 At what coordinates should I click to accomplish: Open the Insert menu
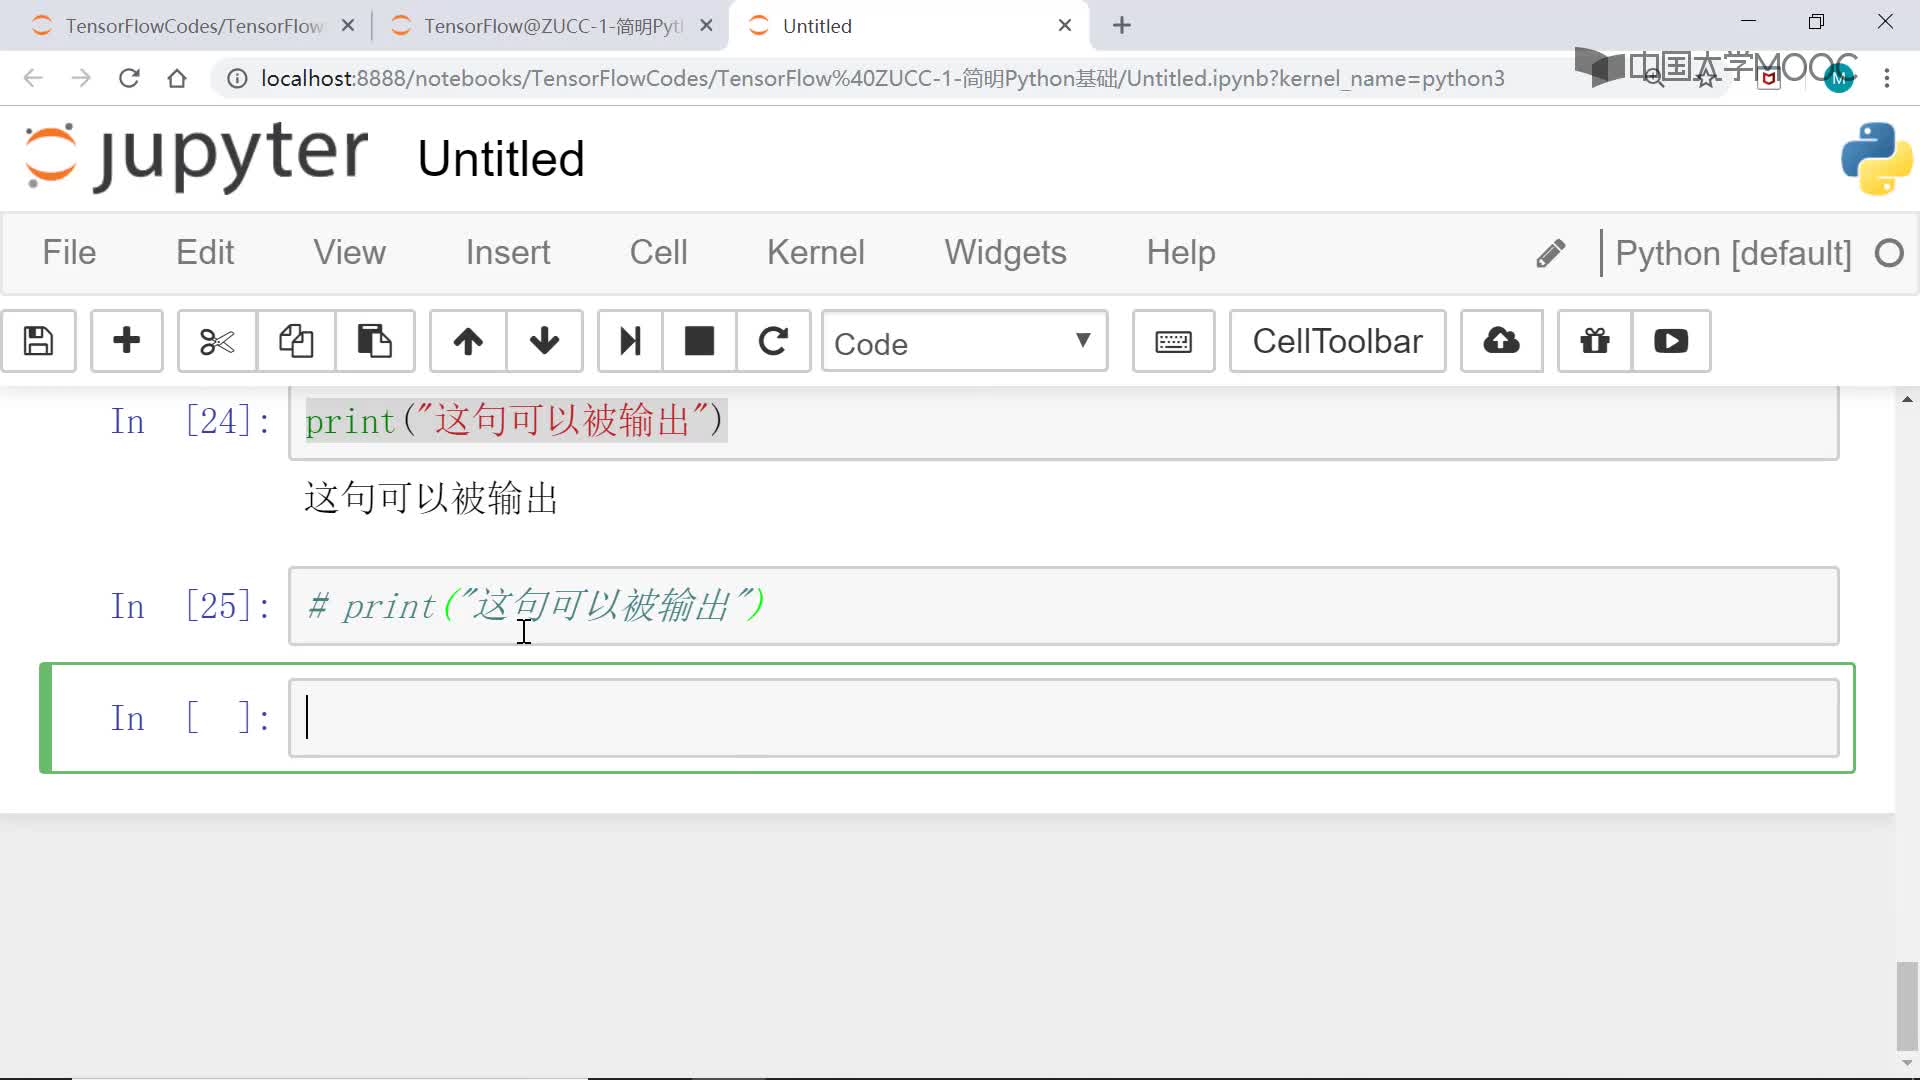(x=508, y=253)
